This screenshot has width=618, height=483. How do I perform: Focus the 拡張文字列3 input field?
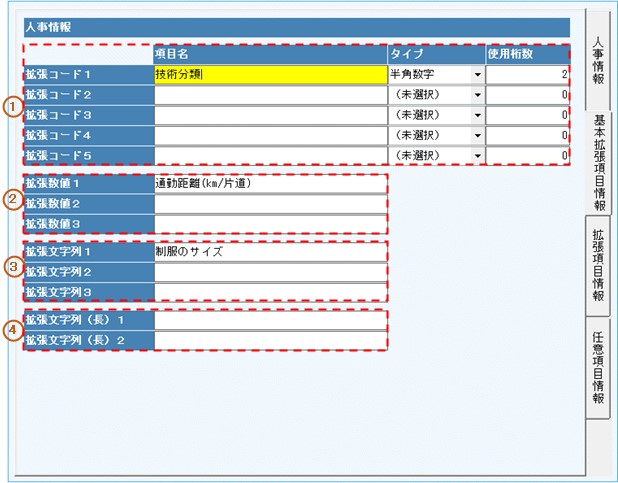pyautogui.click(x=270, y=292)
